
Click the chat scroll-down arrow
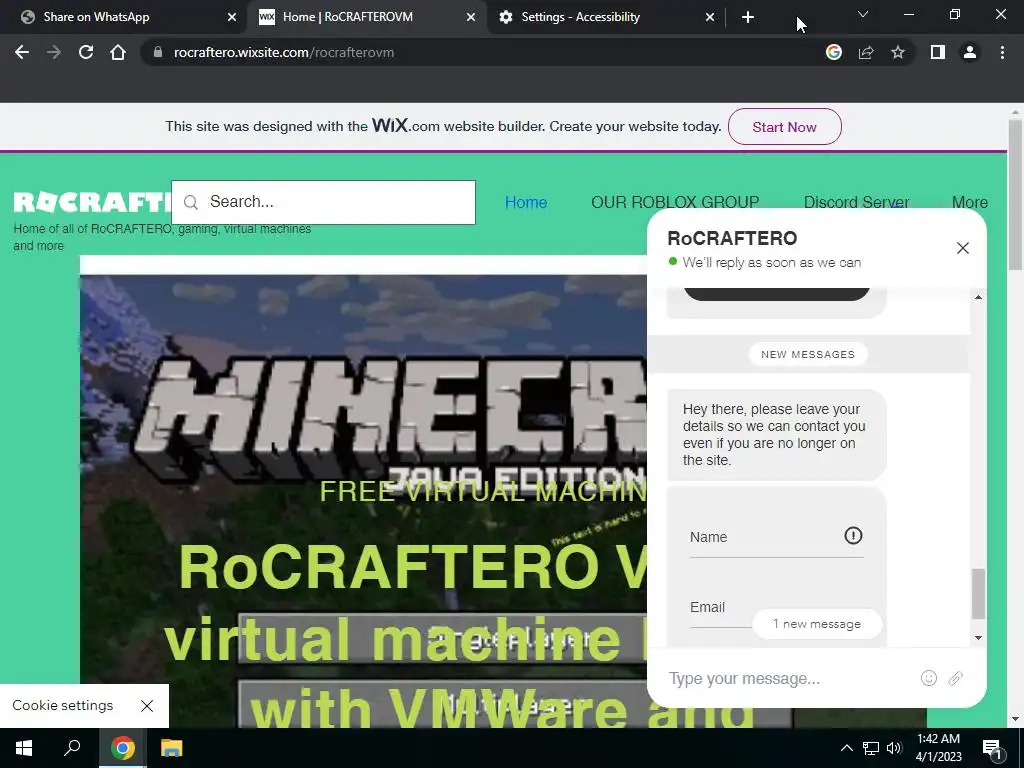click(x=978, y=638)
